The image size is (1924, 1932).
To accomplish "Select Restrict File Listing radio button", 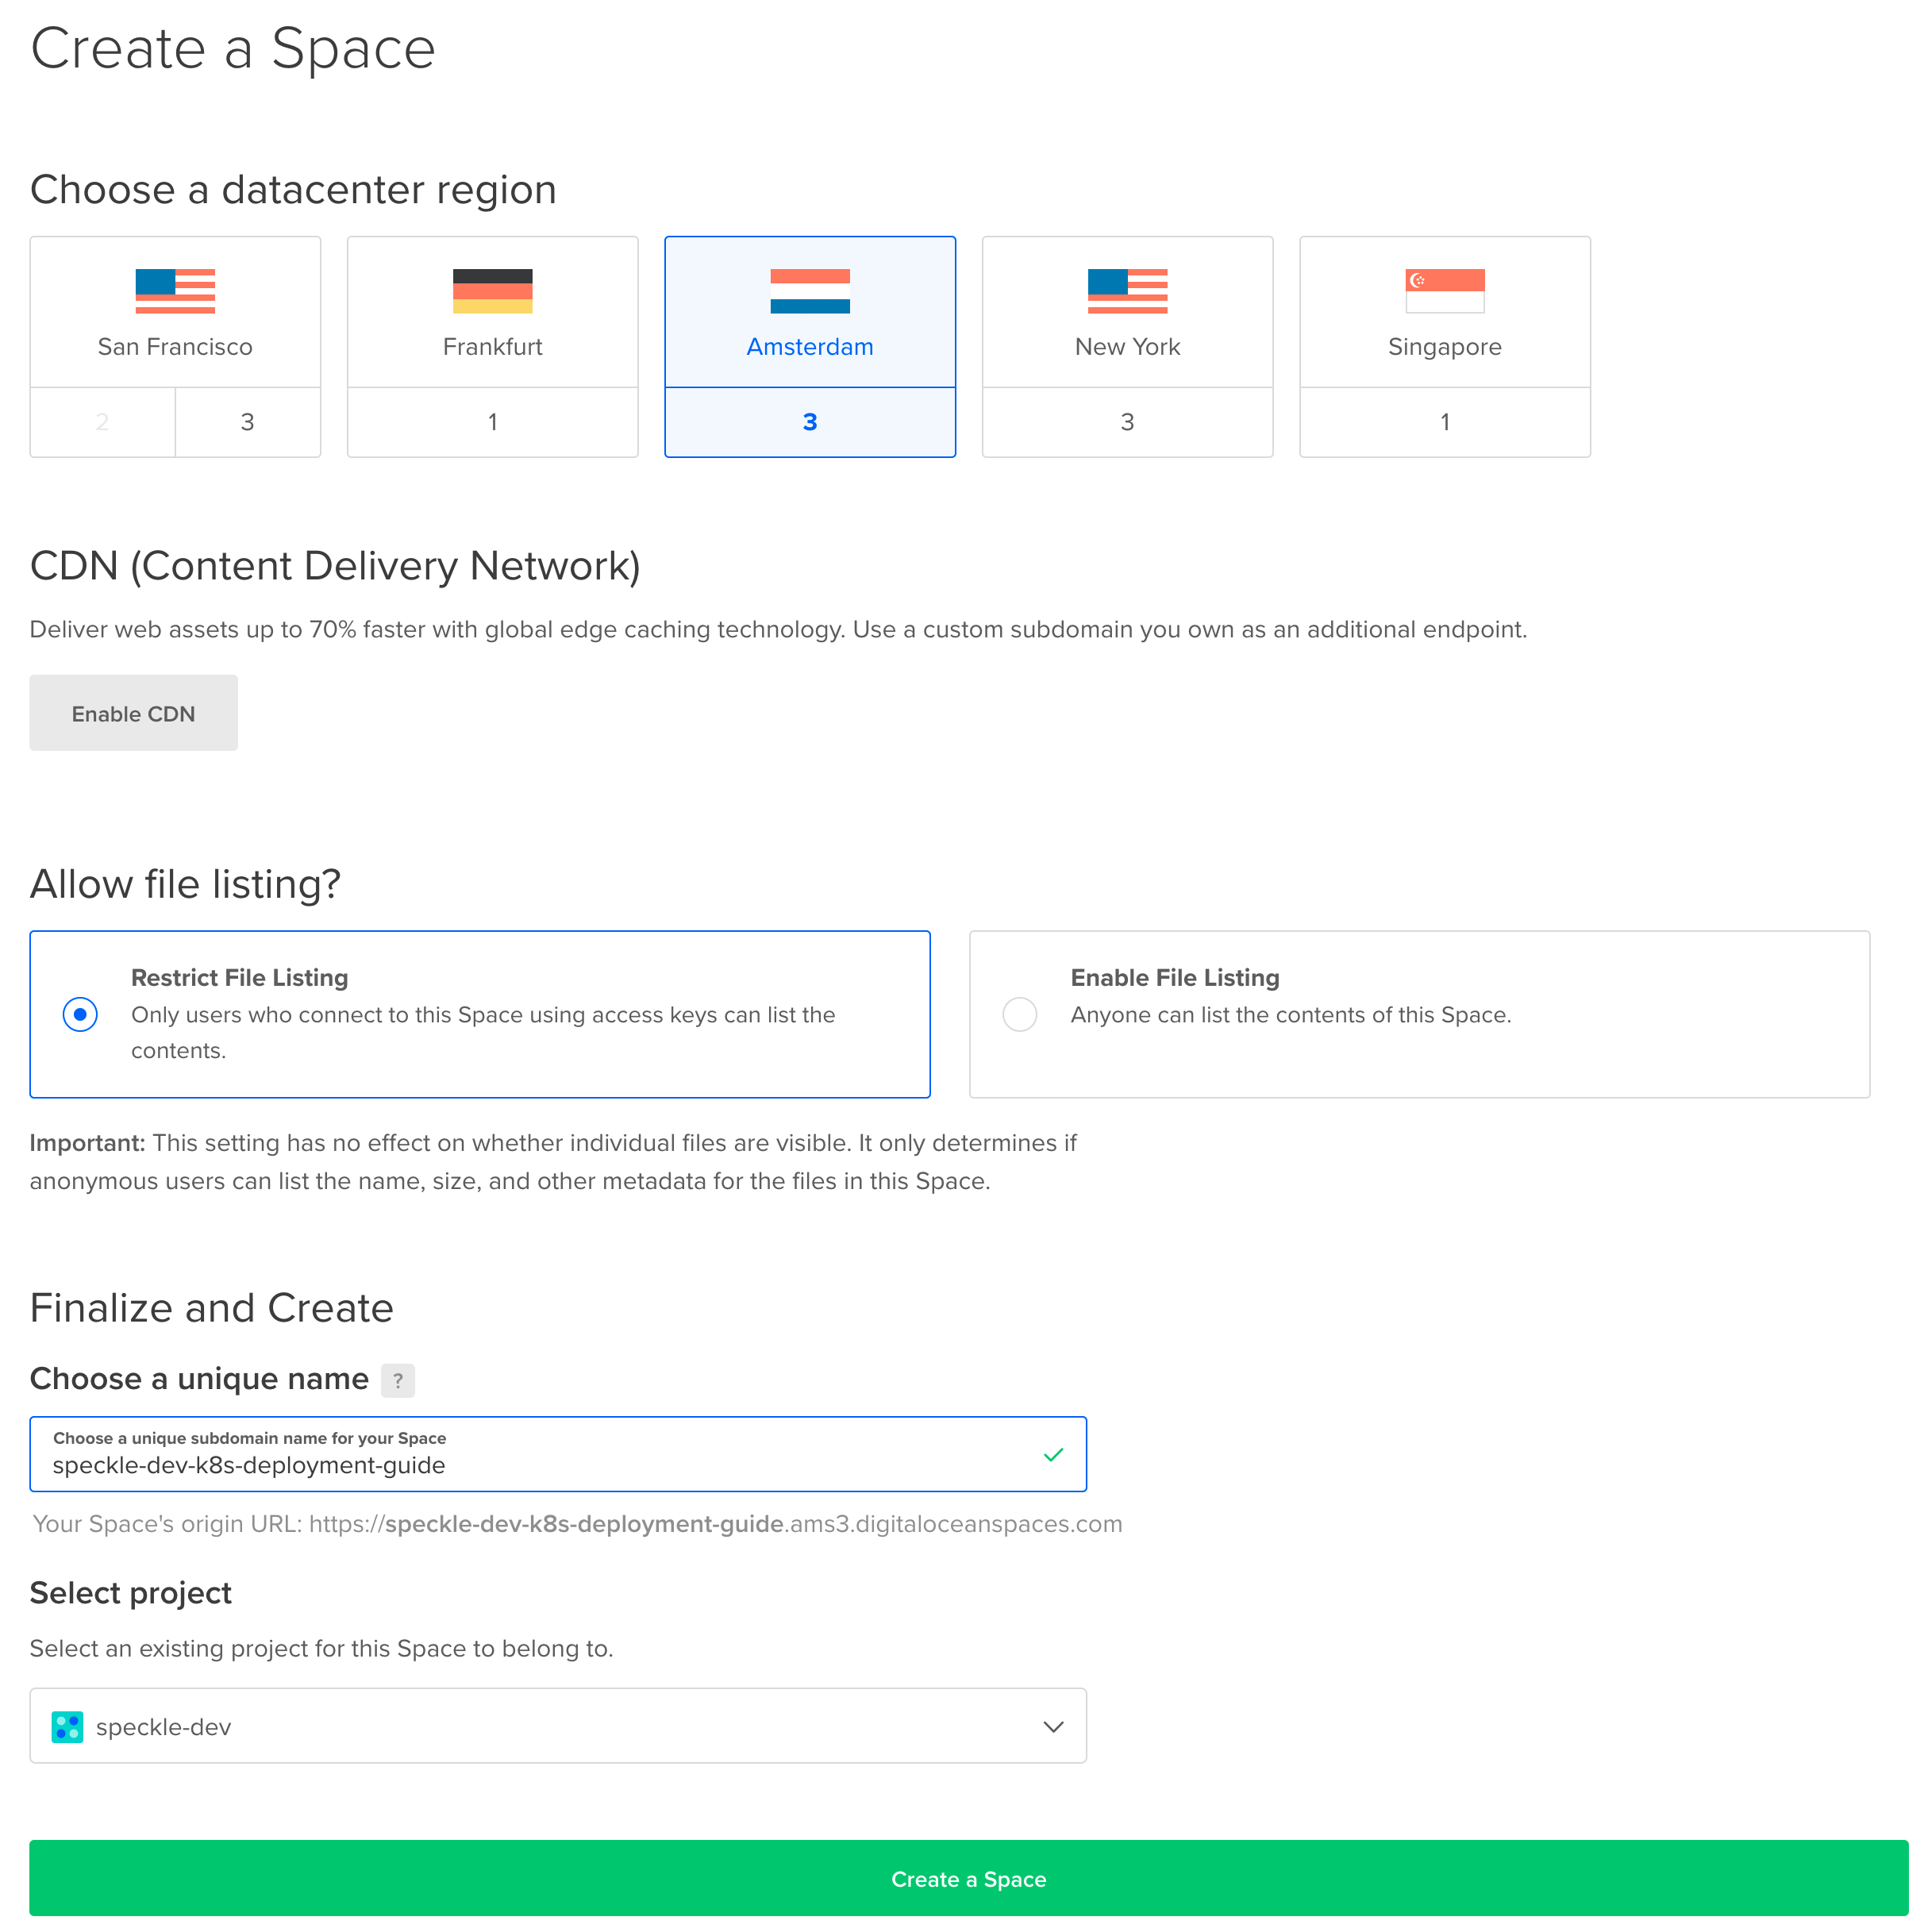I will coord(80,1014).
